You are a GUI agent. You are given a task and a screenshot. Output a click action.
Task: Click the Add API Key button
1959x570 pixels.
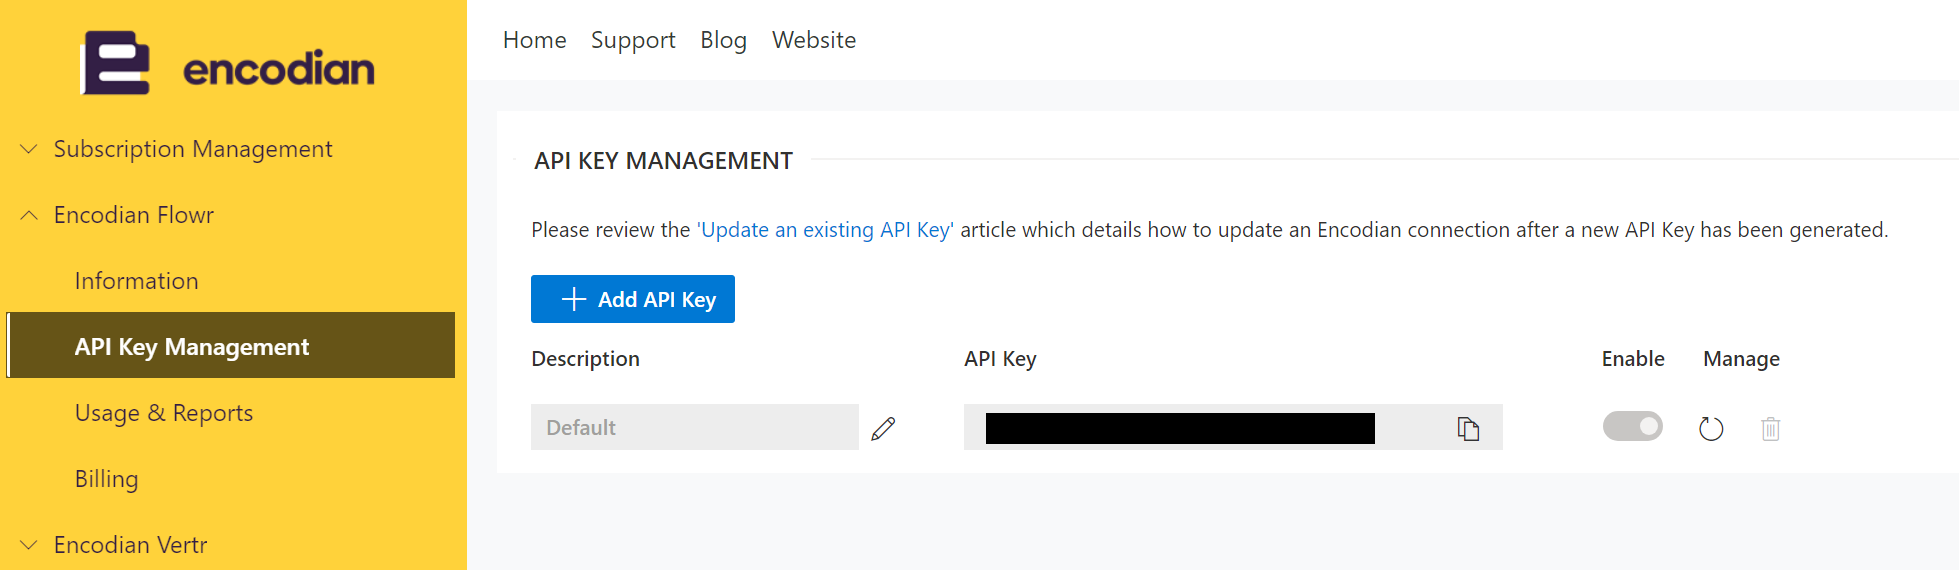pyautogui.click(x=633, y=299)
